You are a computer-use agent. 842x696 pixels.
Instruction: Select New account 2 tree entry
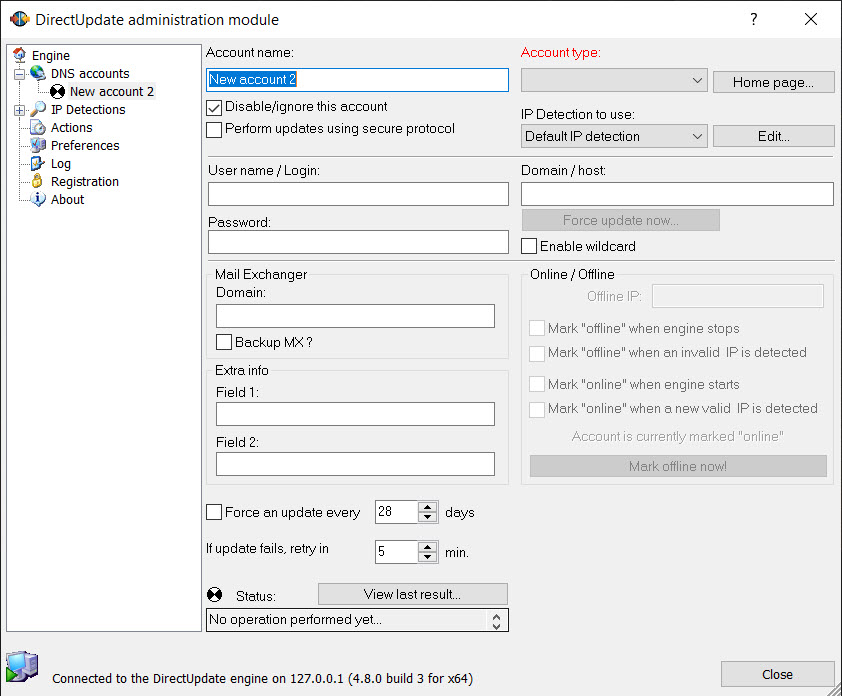point(112,92)
